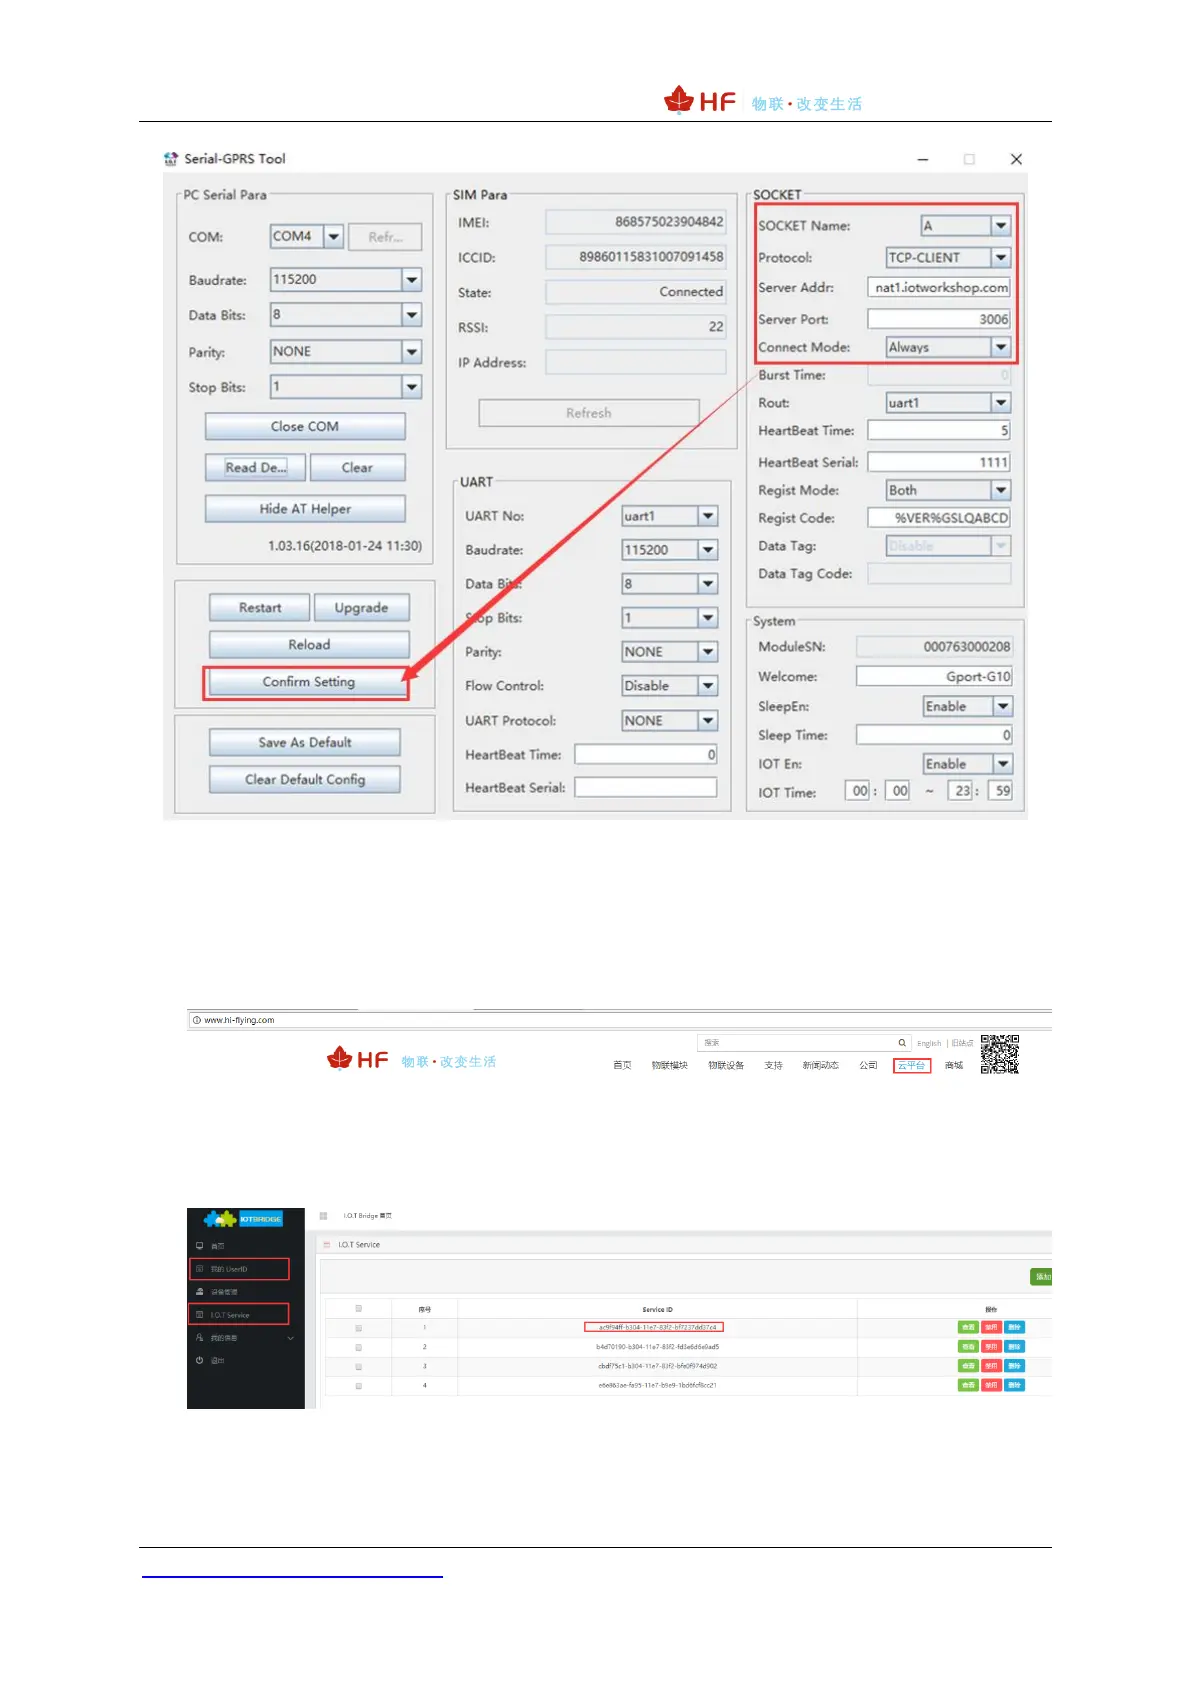Open 云平台 in the website navigation
This screenshot has height=1684, width=1191.
click(911, 1065)
